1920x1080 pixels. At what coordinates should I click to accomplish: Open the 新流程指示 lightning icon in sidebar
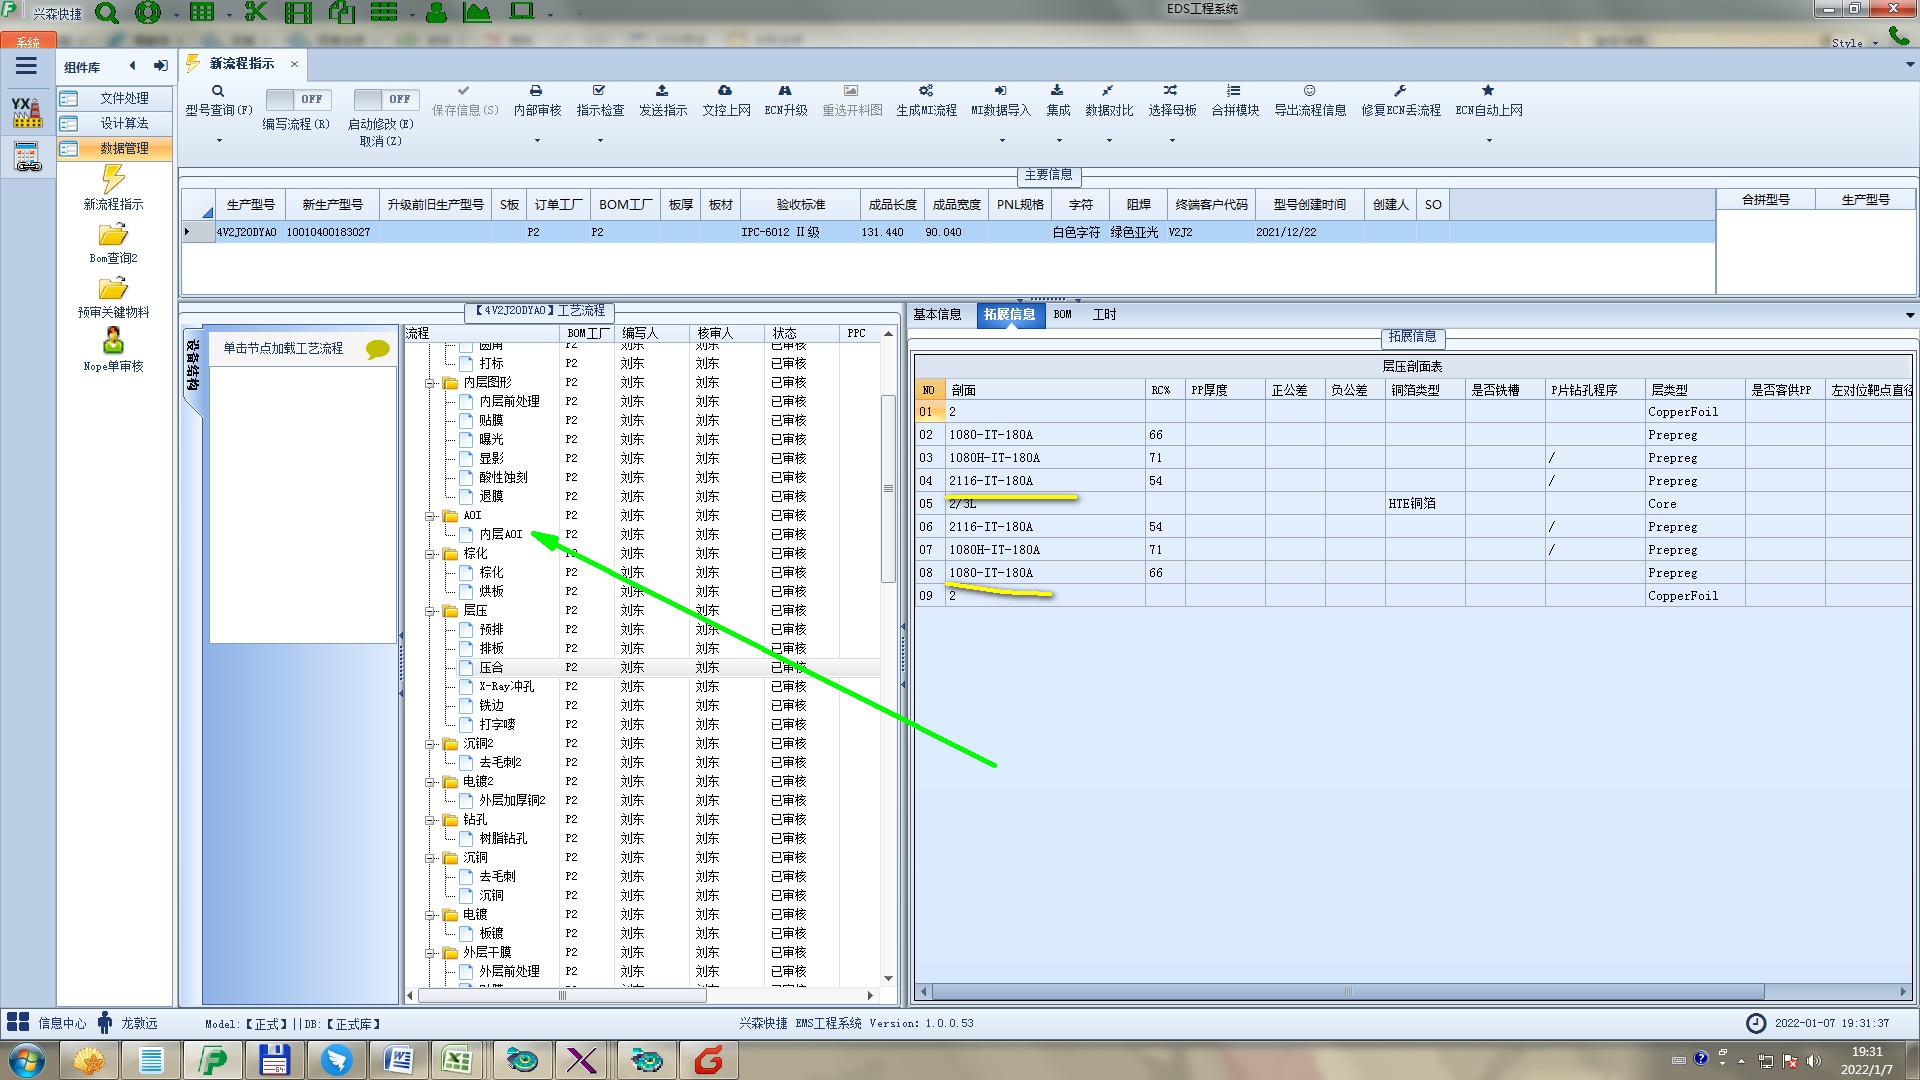[113, 180]
